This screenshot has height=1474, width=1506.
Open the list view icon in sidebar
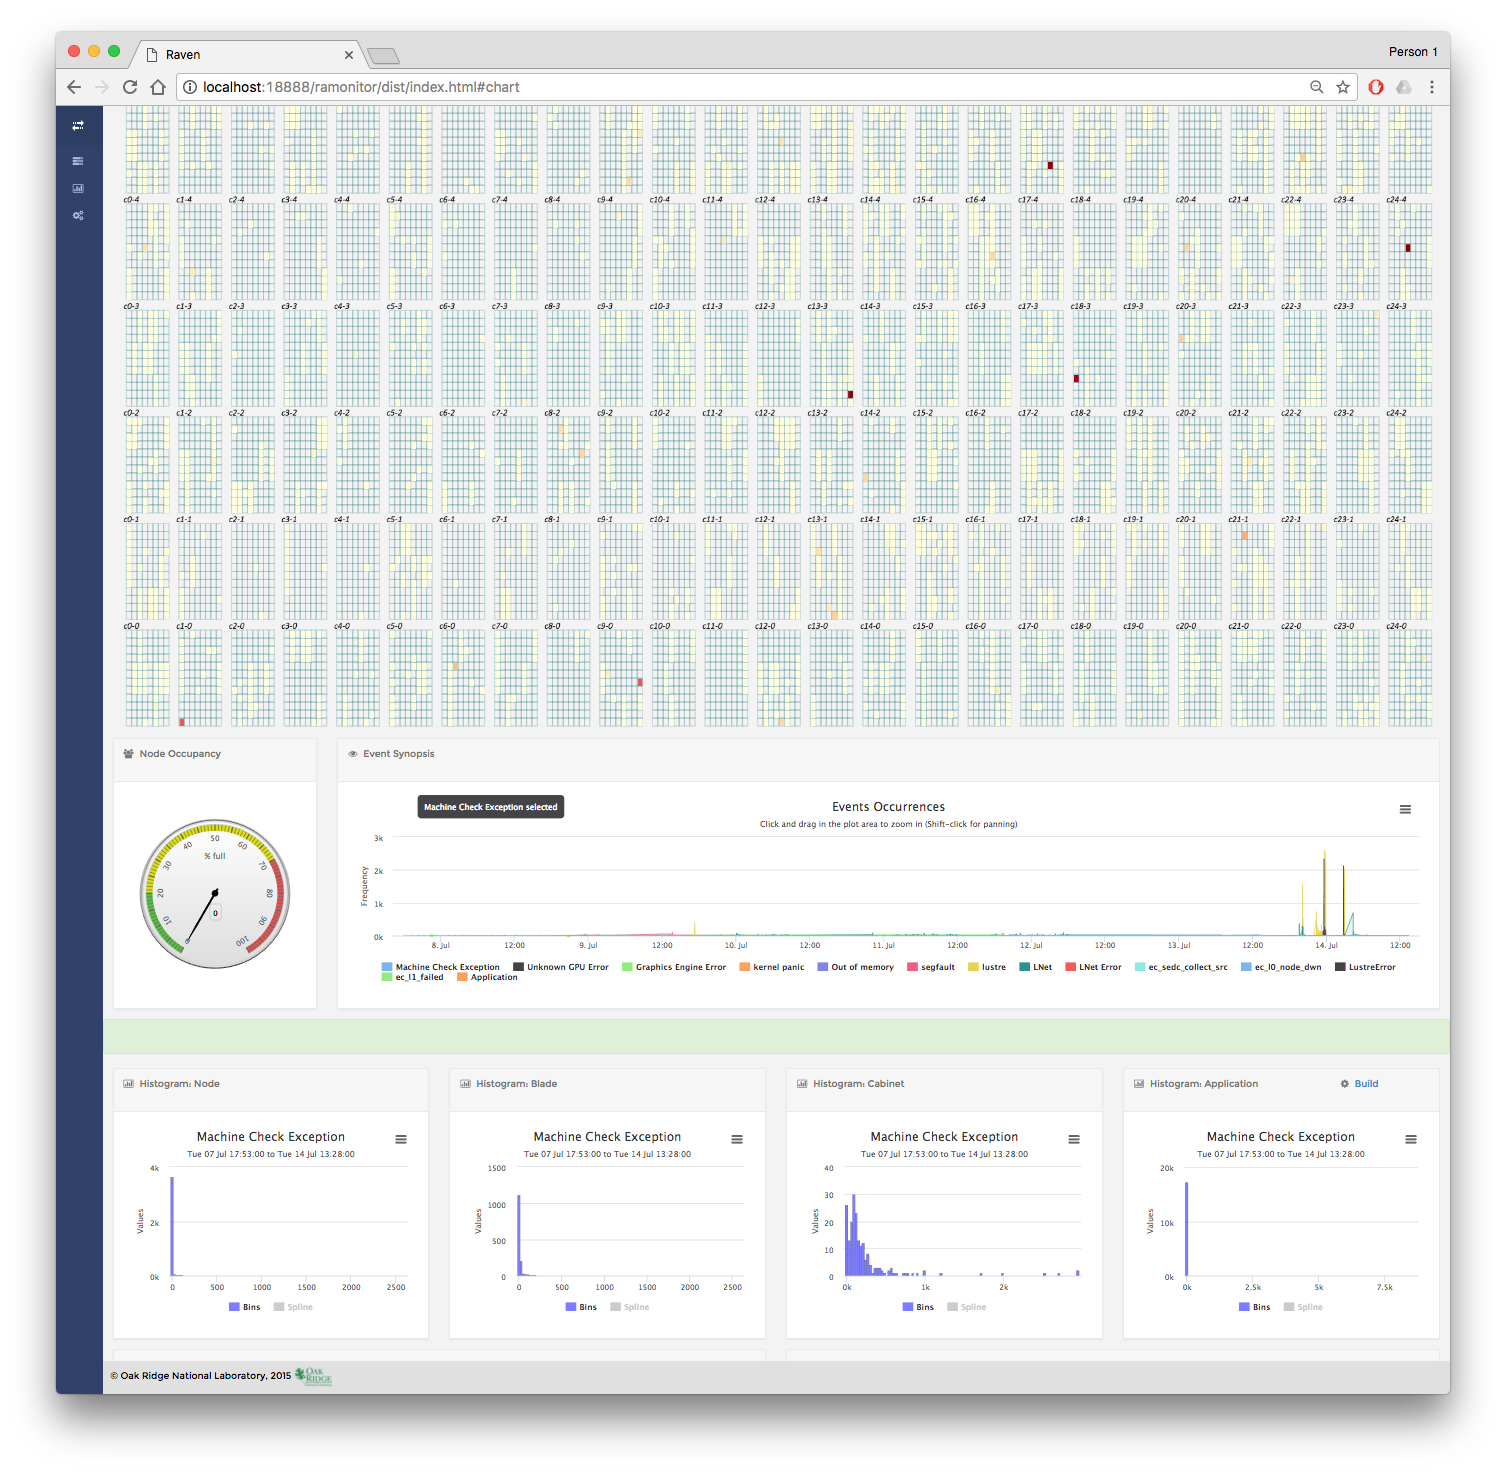tap(78, 161)
